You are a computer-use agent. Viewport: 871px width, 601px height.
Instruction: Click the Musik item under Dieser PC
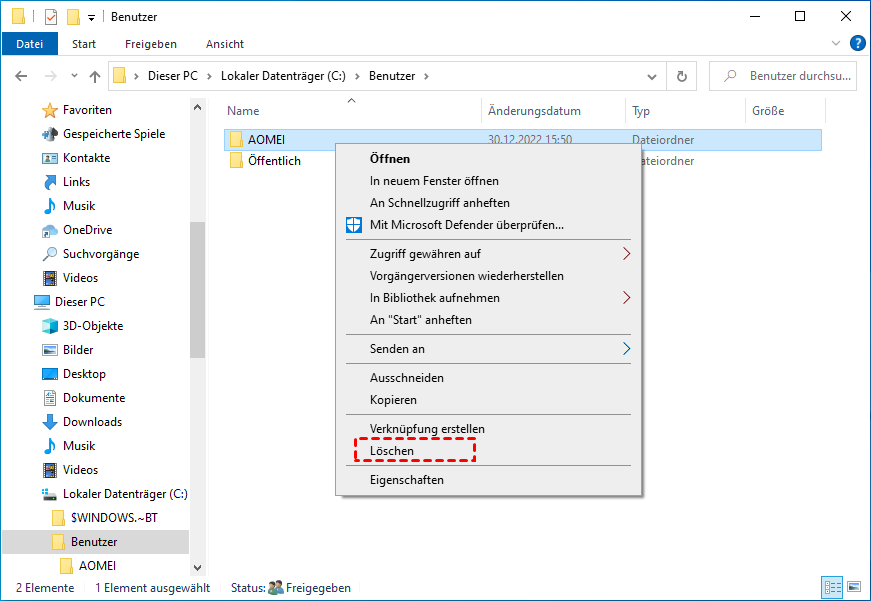tap(69, 446)
